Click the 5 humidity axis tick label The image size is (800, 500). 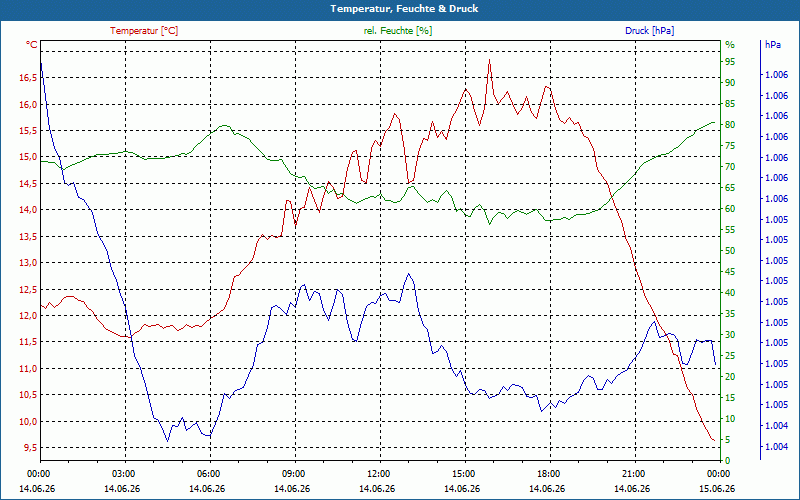click(728, 440)
